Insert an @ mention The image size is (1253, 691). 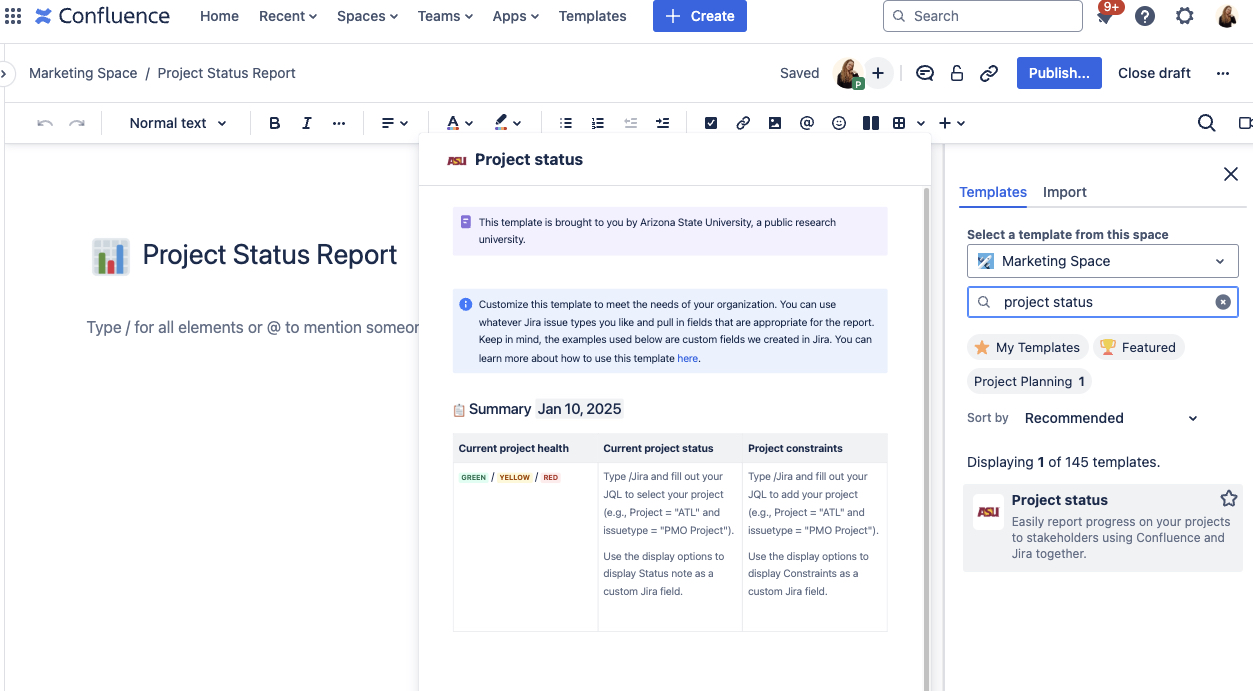[x=807, y=123]
